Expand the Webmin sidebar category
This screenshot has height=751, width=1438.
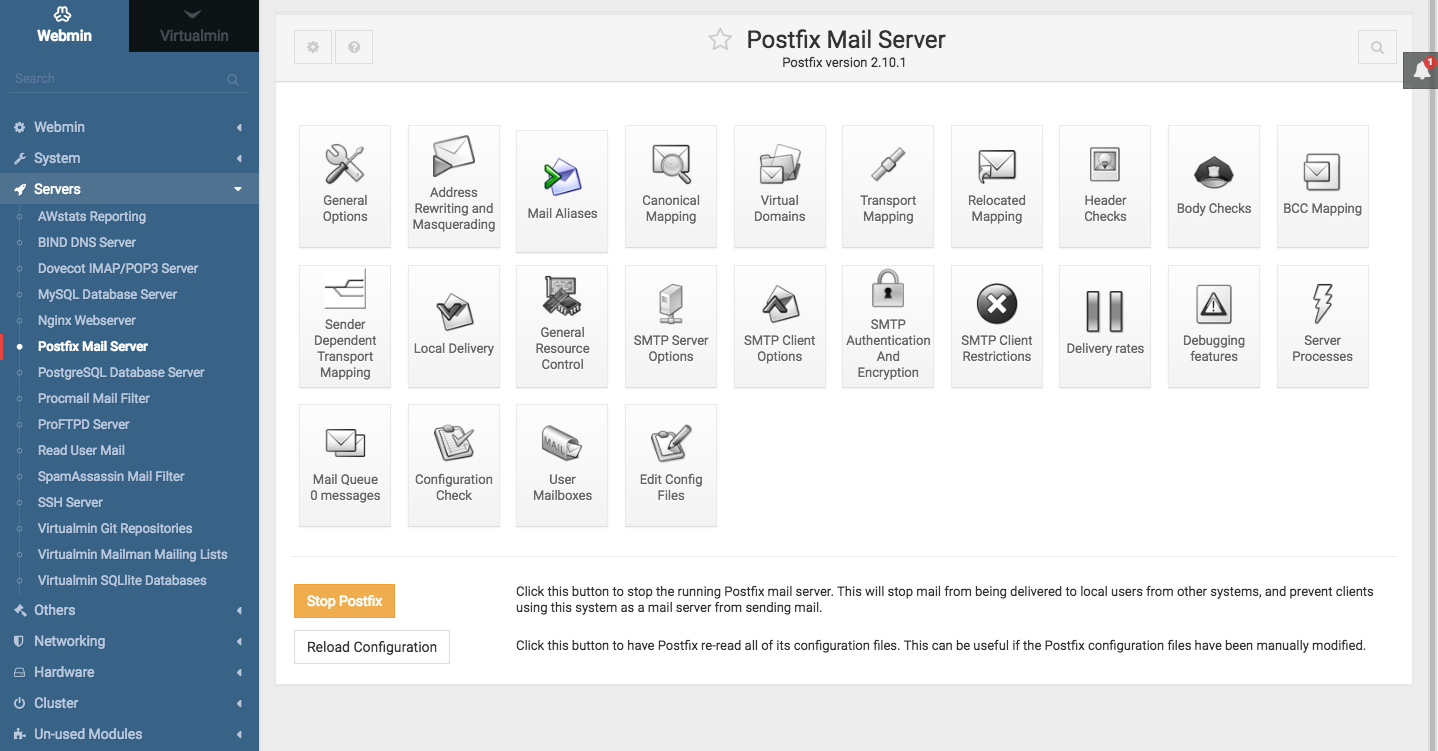pyautogui.click(x=129, y=127)
